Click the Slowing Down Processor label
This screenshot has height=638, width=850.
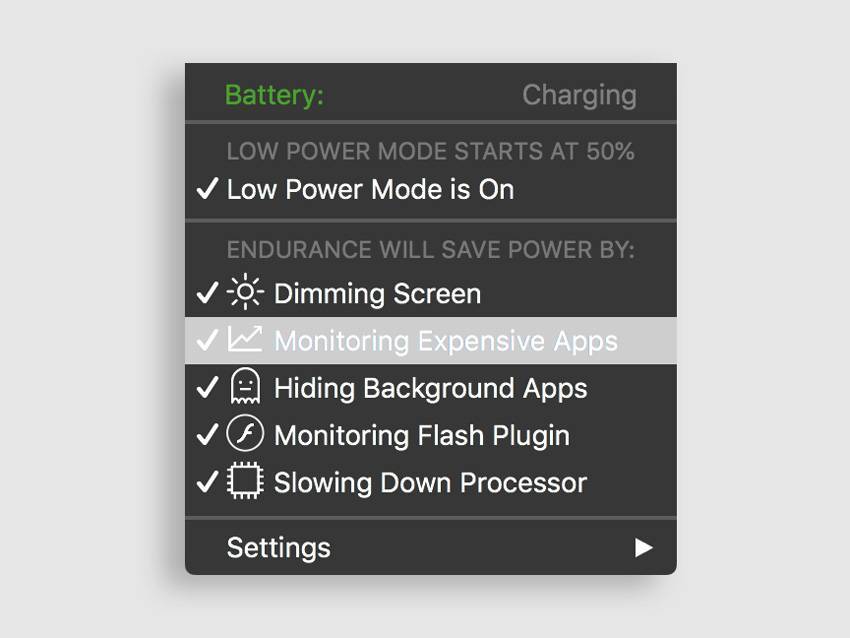click(x=430, y=482)
